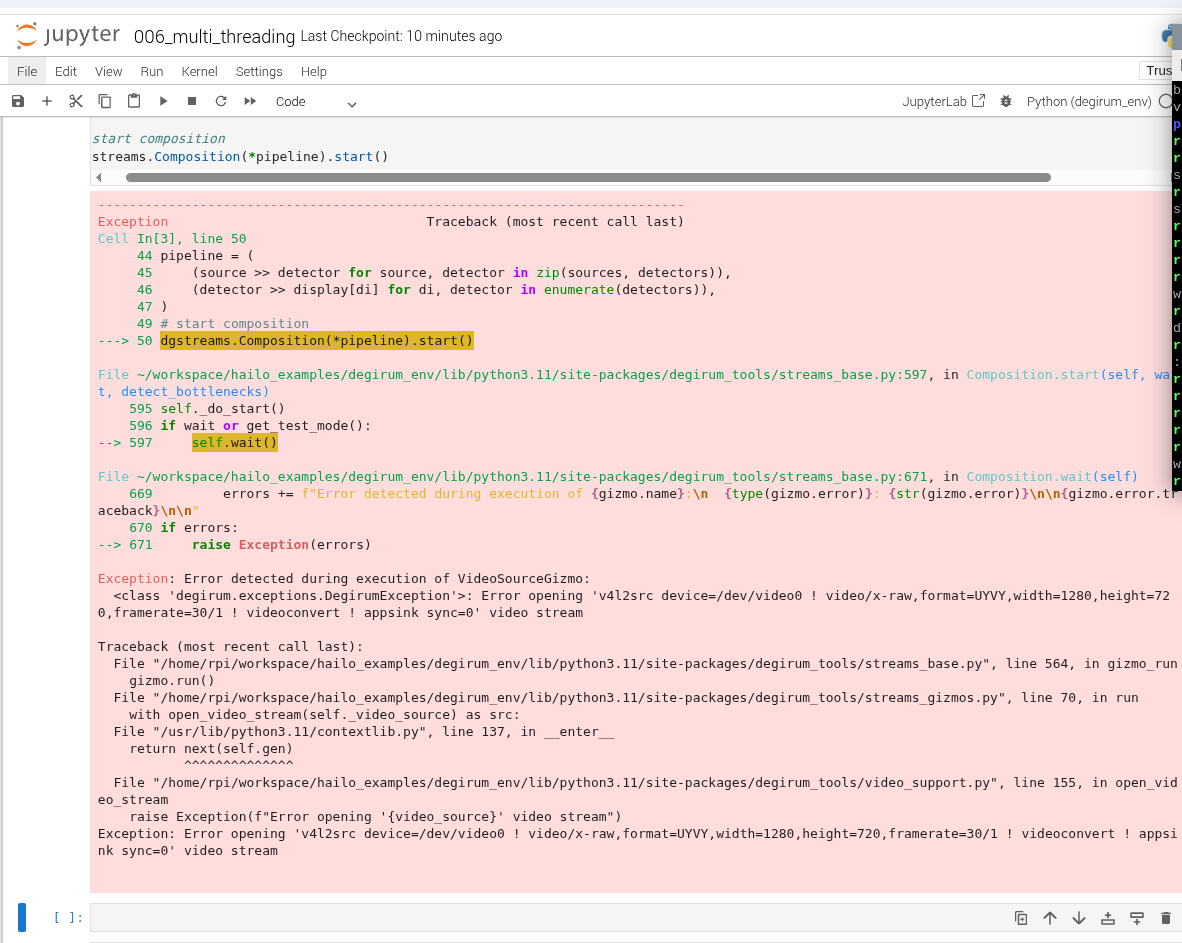Click the horizontal scrollbar under the code cell
The image size is (1182, 943).
(587, 177)
